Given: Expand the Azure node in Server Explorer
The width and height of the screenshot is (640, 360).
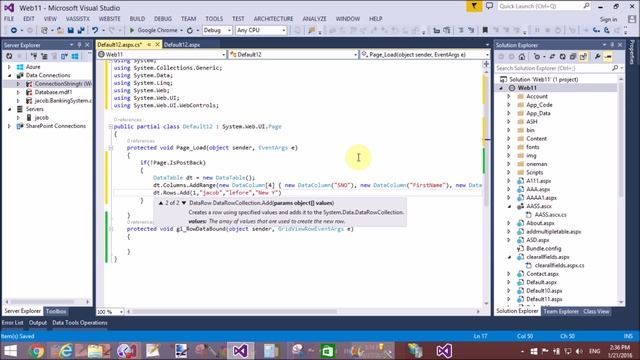Looking at the screenshot, I should [x=9, y=67].
